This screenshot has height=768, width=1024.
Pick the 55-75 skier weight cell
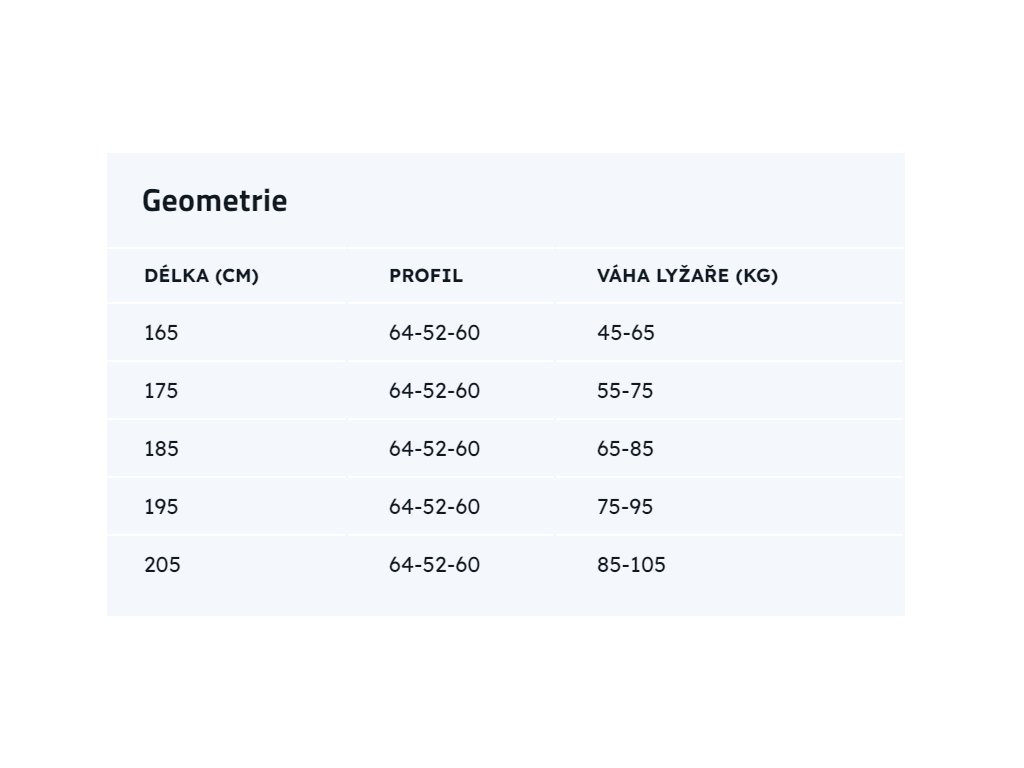click(625, 391)
